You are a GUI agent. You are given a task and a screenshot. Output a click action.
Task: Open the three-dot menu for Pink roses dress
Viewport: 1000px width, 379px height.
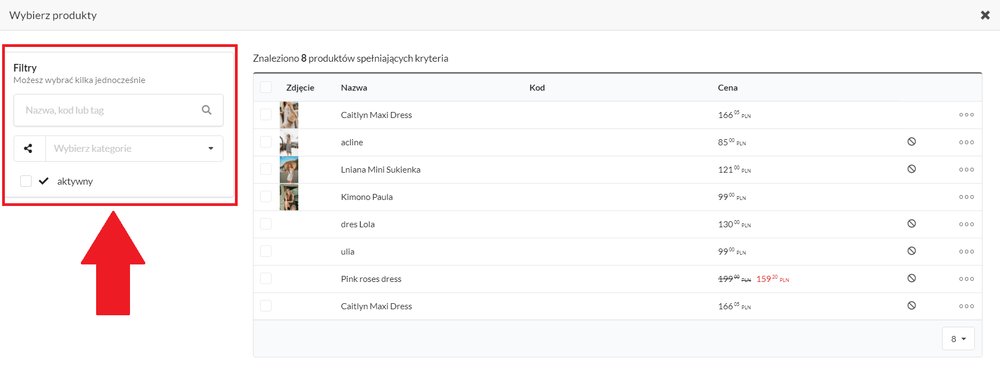966,279
